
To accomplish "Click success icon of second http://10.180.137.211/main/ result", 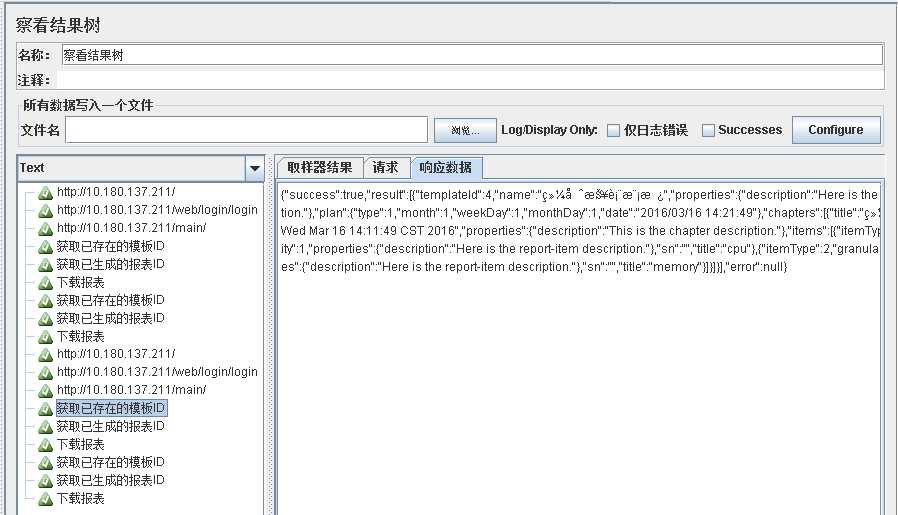I will point(45,391).
